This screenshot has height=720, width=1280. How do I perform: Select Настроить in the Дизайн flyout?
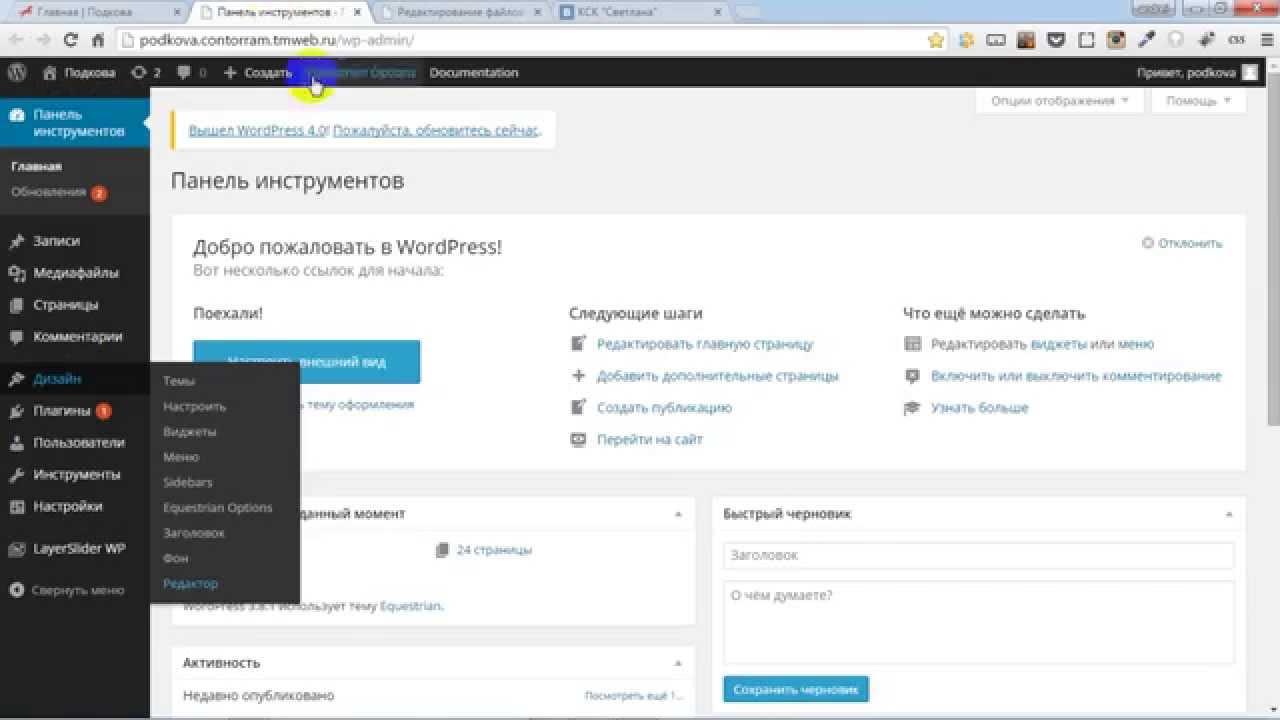tap(194, 407)
